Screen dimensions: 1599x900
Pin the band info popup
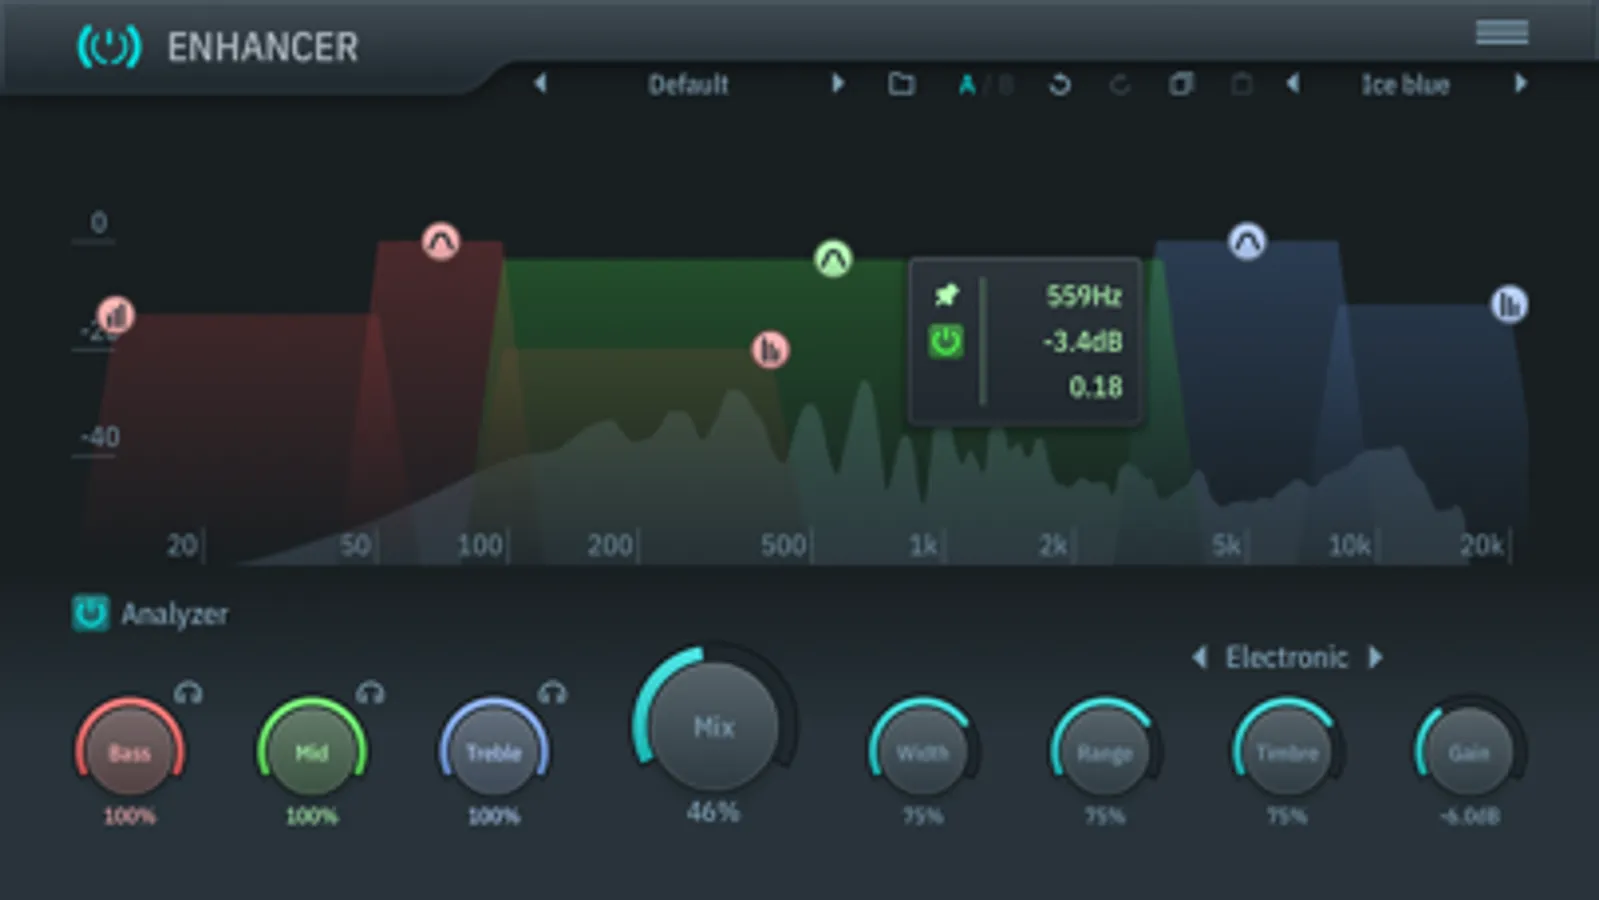(x=946, y=295)
